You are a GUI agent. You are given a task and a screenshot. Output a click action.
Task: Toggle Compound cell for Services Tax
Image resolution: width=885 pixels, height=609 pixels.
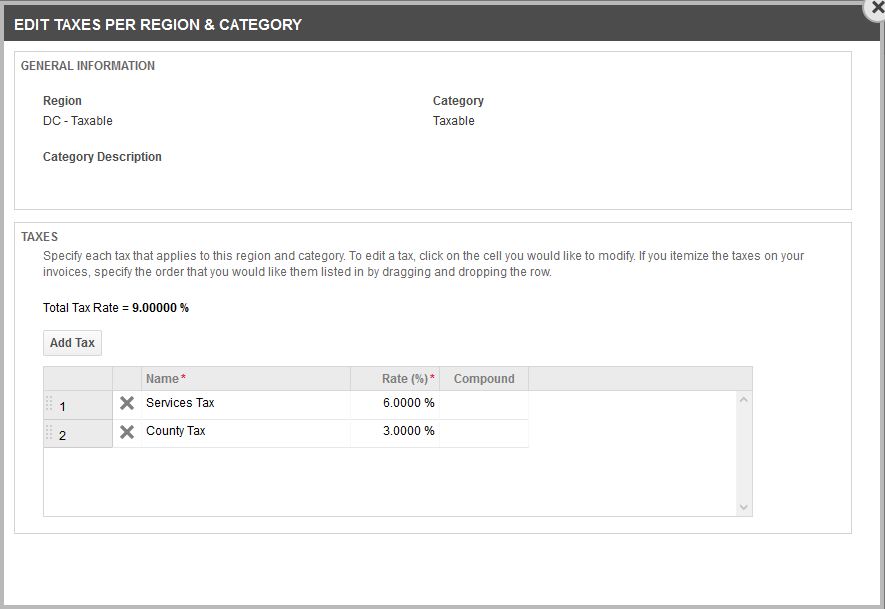pos(483,404)
